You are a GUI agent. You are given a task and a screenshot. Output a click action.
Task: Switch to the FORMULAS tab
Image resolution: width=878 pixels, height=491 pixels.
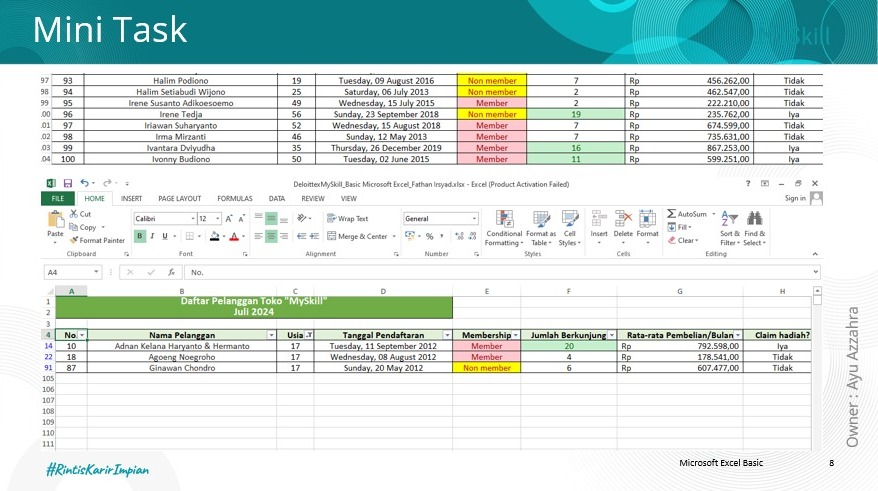[235, 198]
